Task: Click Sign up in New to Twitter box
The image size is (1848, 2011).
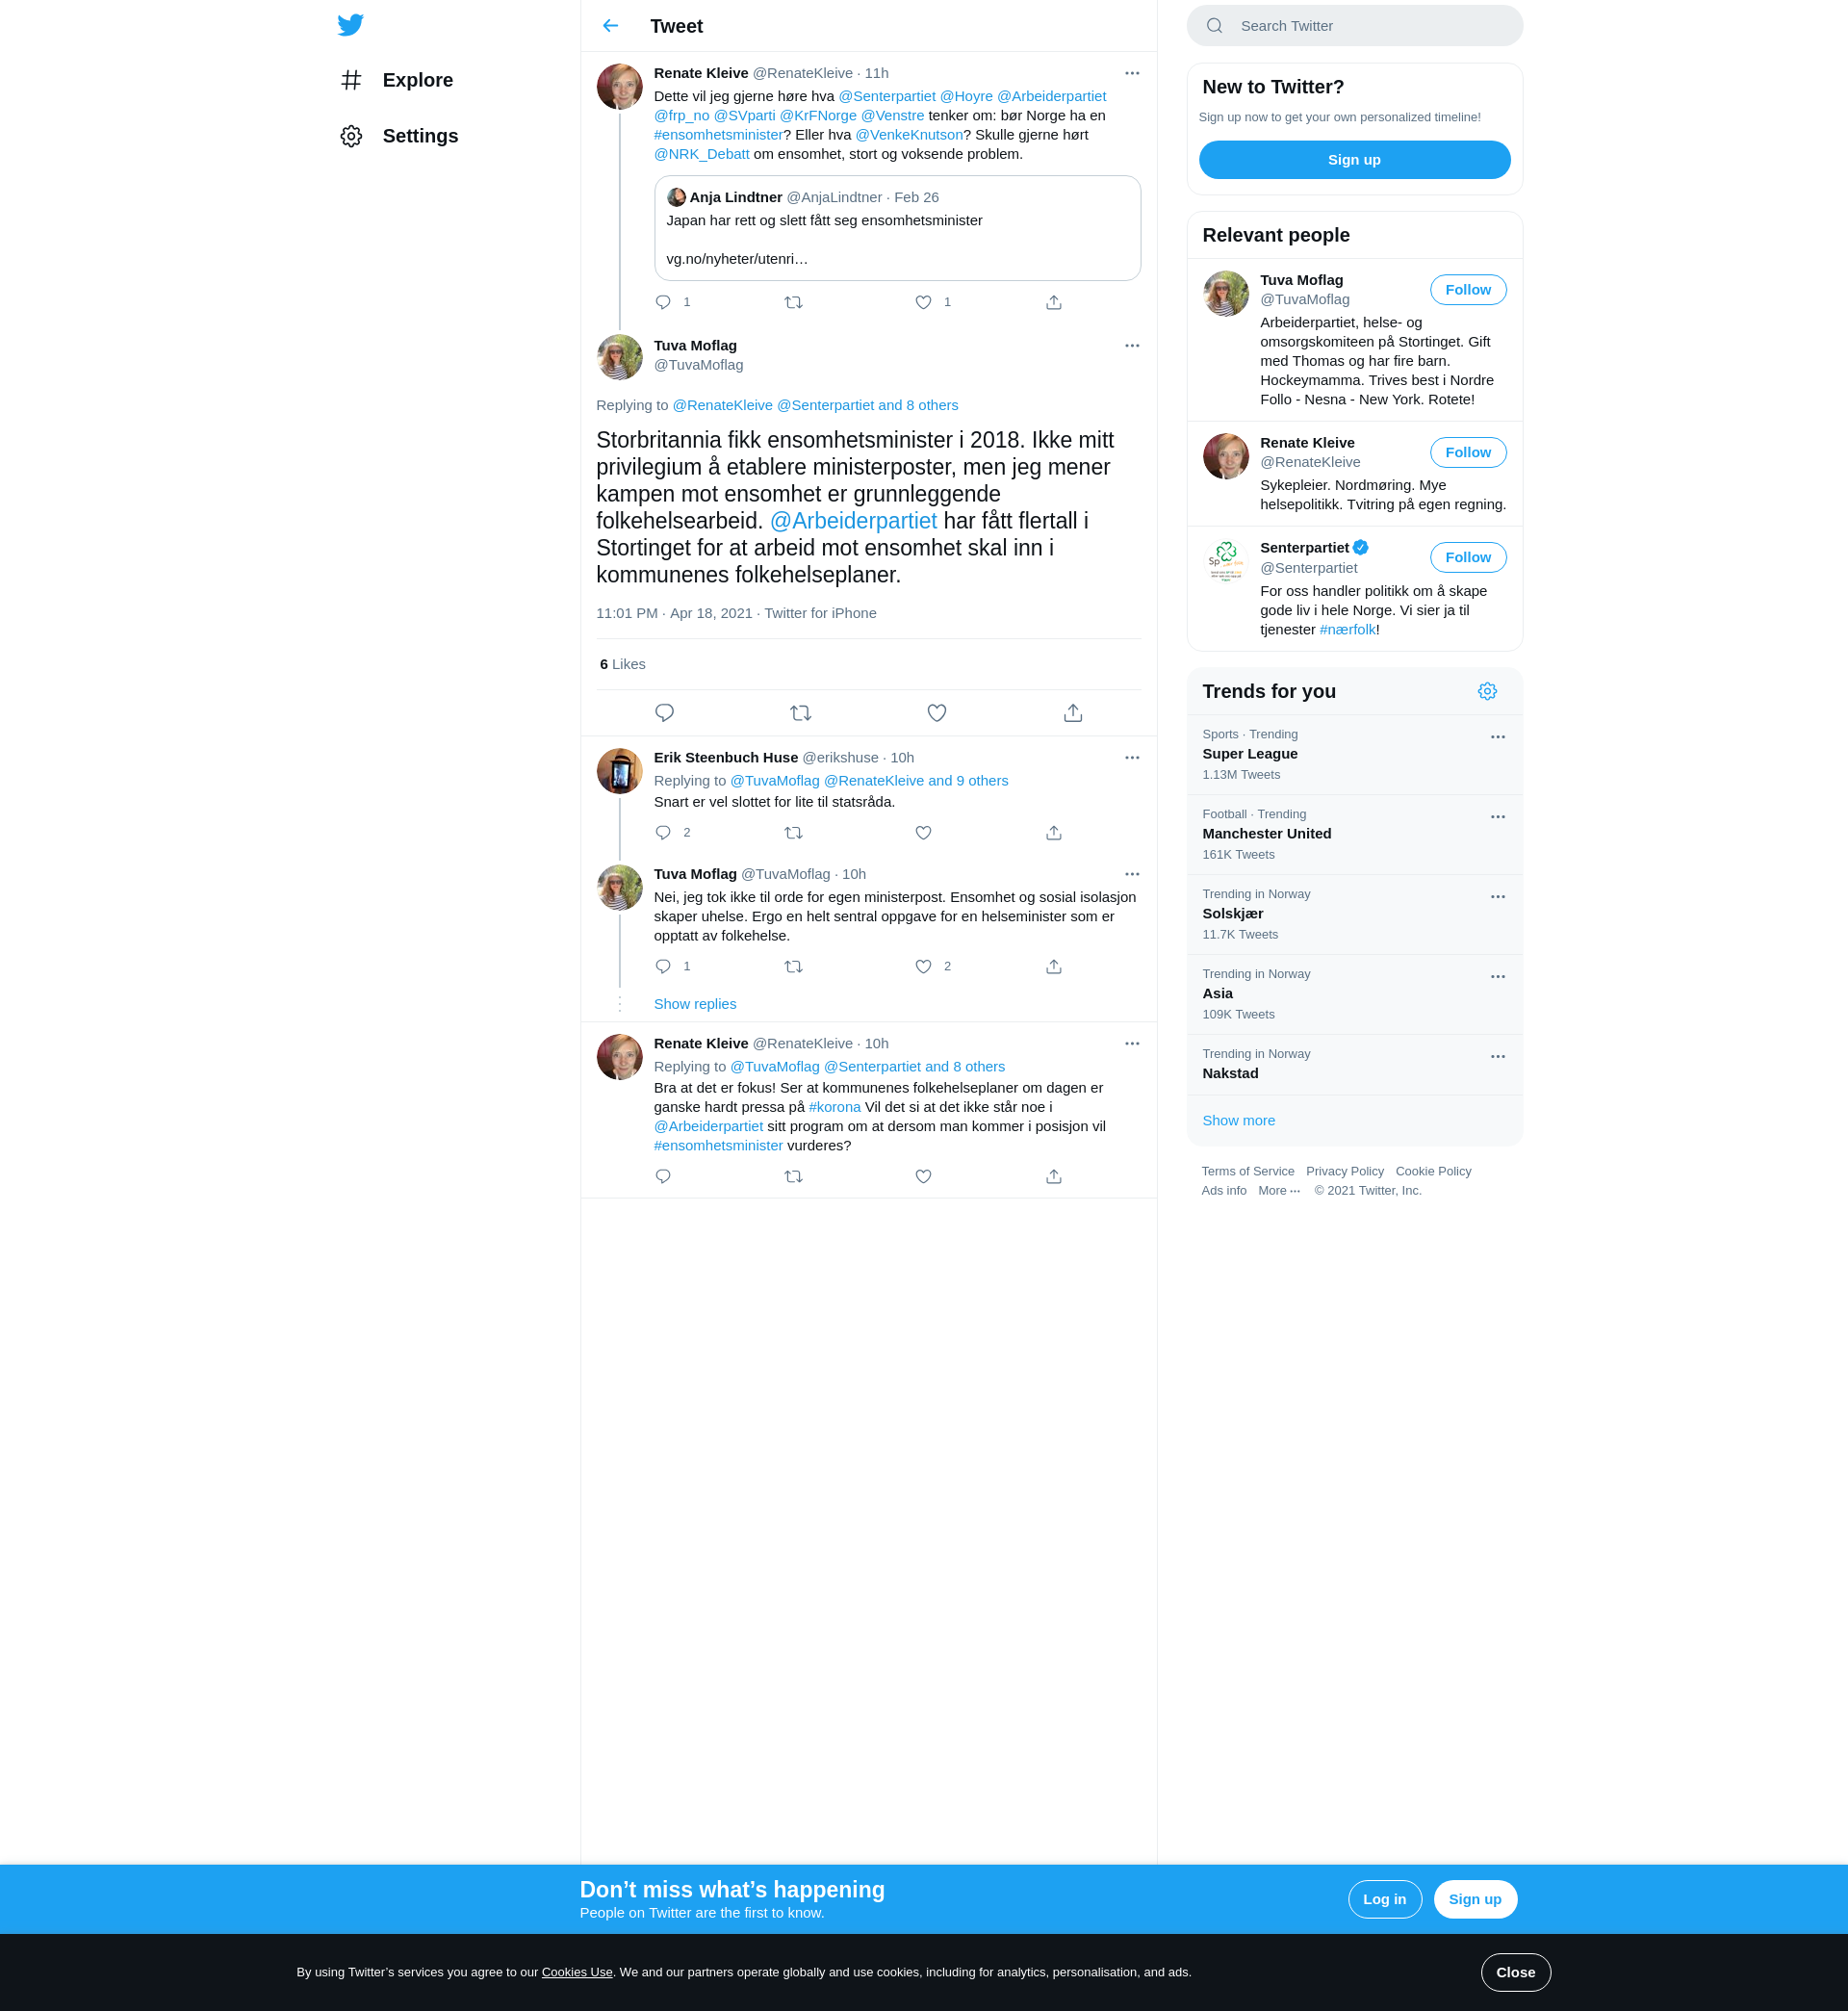Action: click(1354, 160)
